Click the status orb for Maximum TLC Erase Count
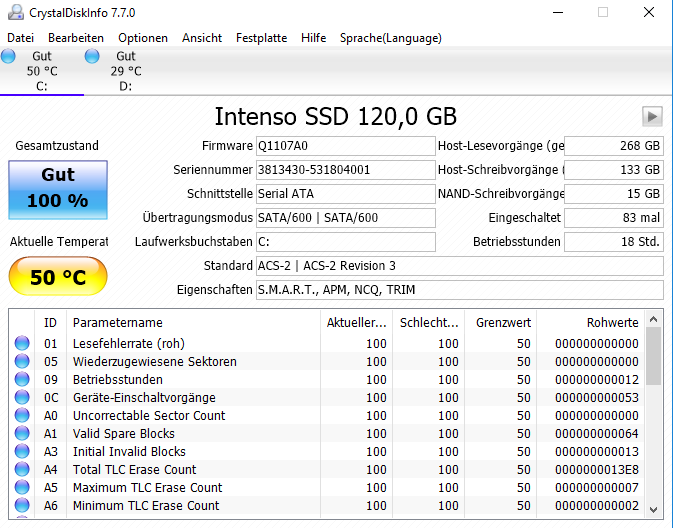Viewport: 673px width, 528px height. point(22,488)
